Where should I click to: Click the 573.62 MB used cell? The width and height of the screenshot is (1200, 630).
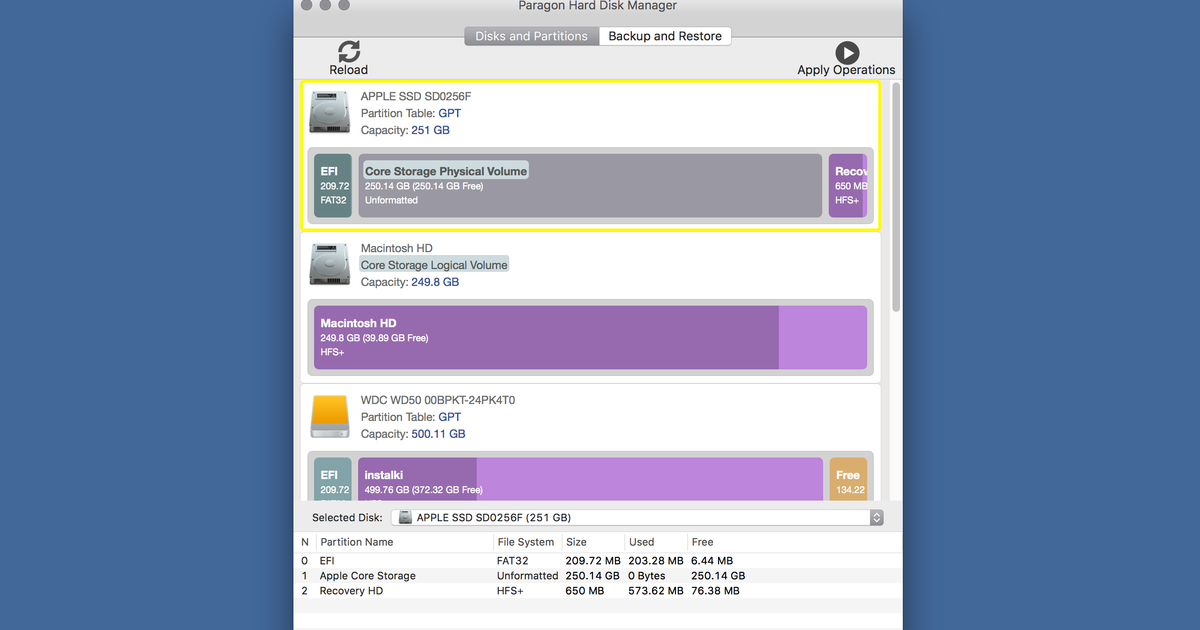pyautogui.click(x=656, y=591)
